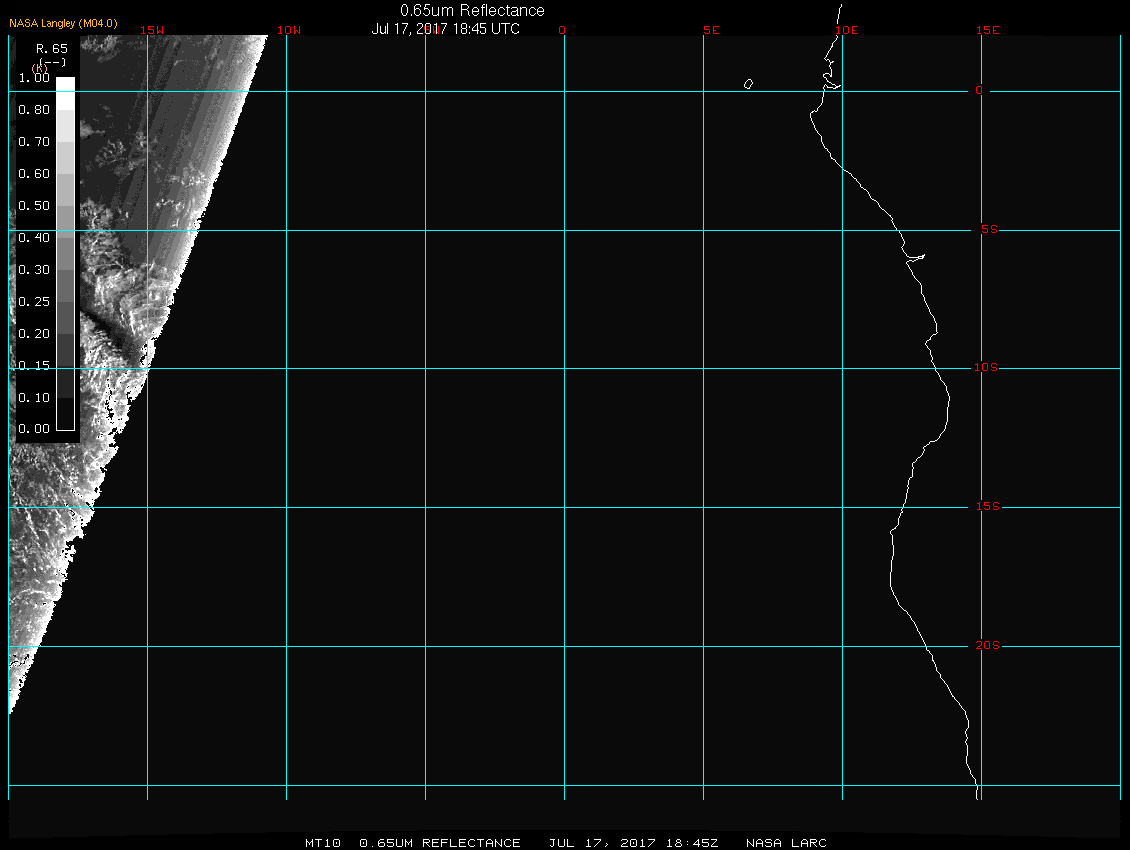
Task: Click the MT10 text in the footer caption
Action: pos(323,843)
